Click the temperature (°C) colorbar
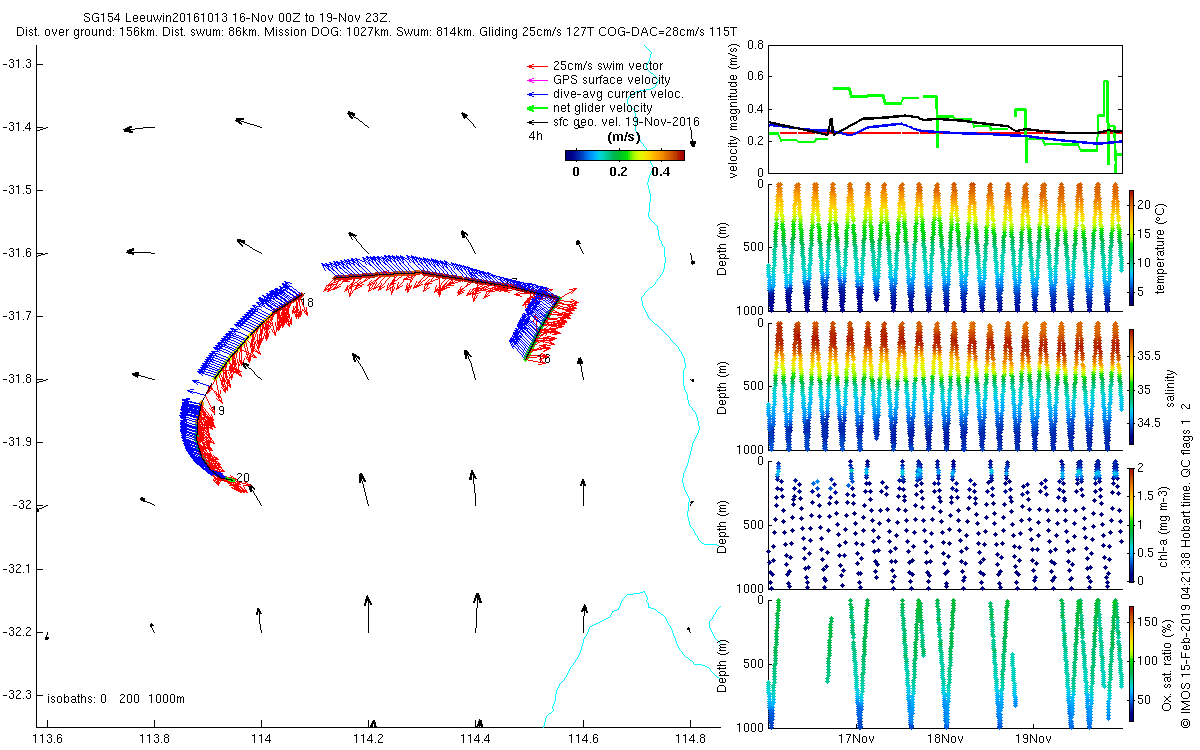The height and width of the screenshot is (750, 1200). (1131, 247)
